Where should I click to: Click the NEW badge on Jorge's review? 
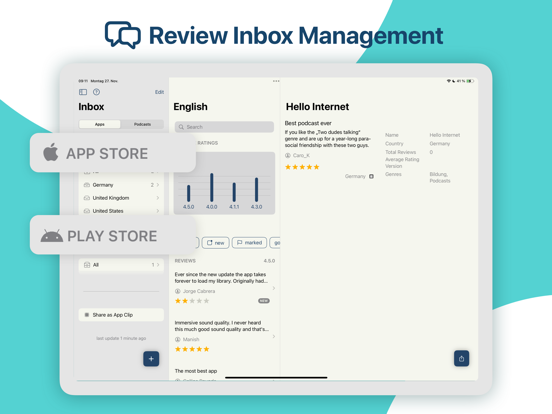tap(264, 301)
